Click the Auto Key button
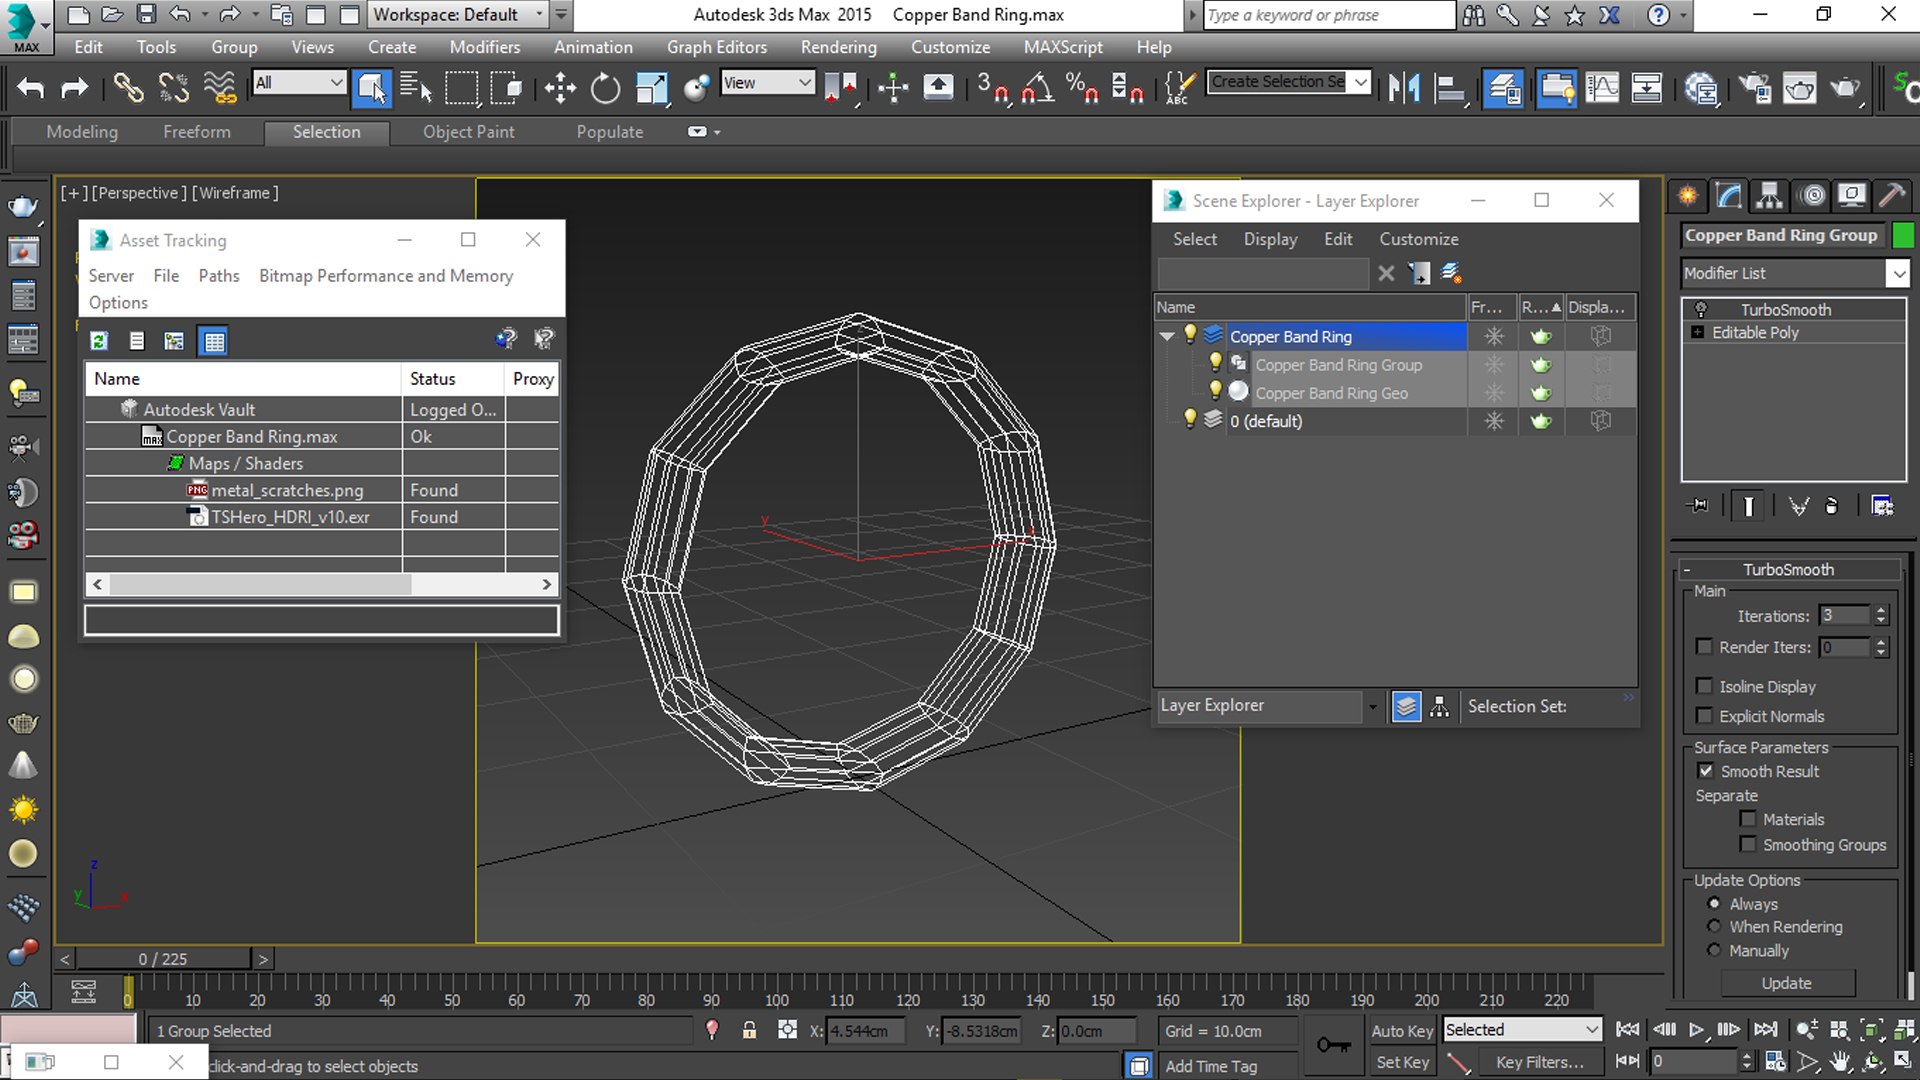Image resolution: width=1920 pixels, height=1080 pixels. [x=1402, y=1030]
